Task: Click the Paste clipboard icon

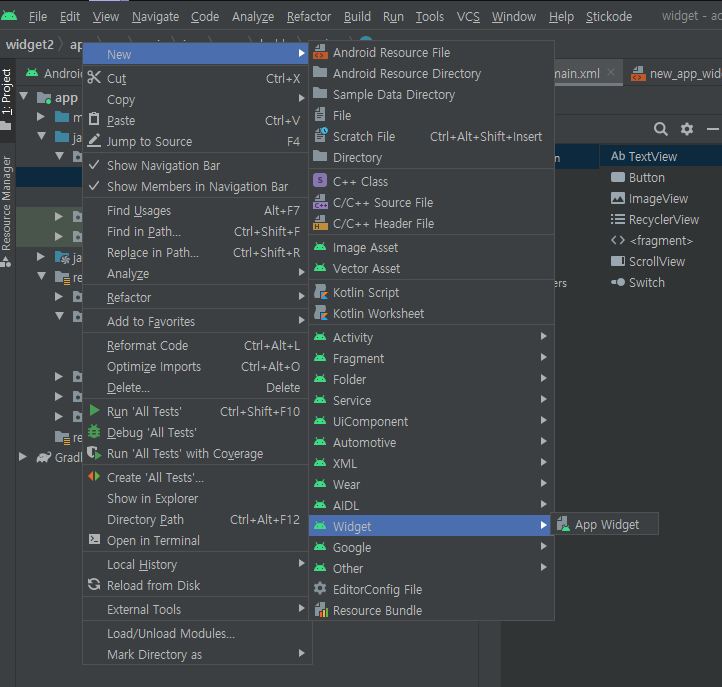Action: click(94, 119)
